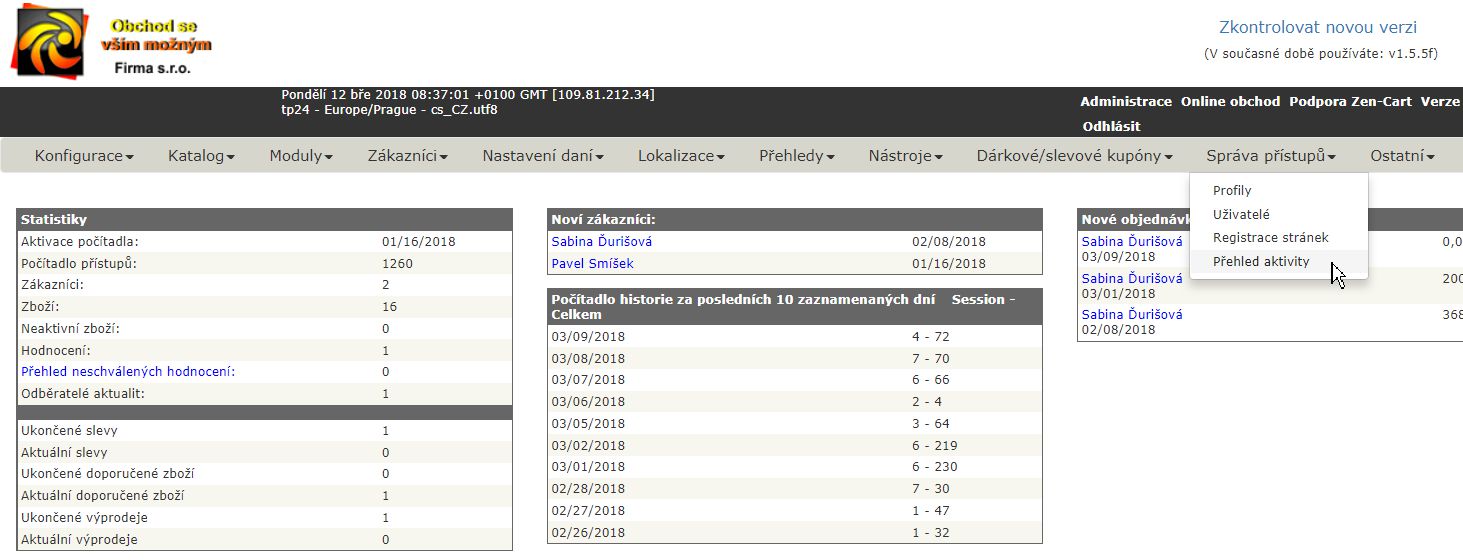The image size is (1463, 560).
Task: Open the Online obchod link
Action: [1230, 102]
